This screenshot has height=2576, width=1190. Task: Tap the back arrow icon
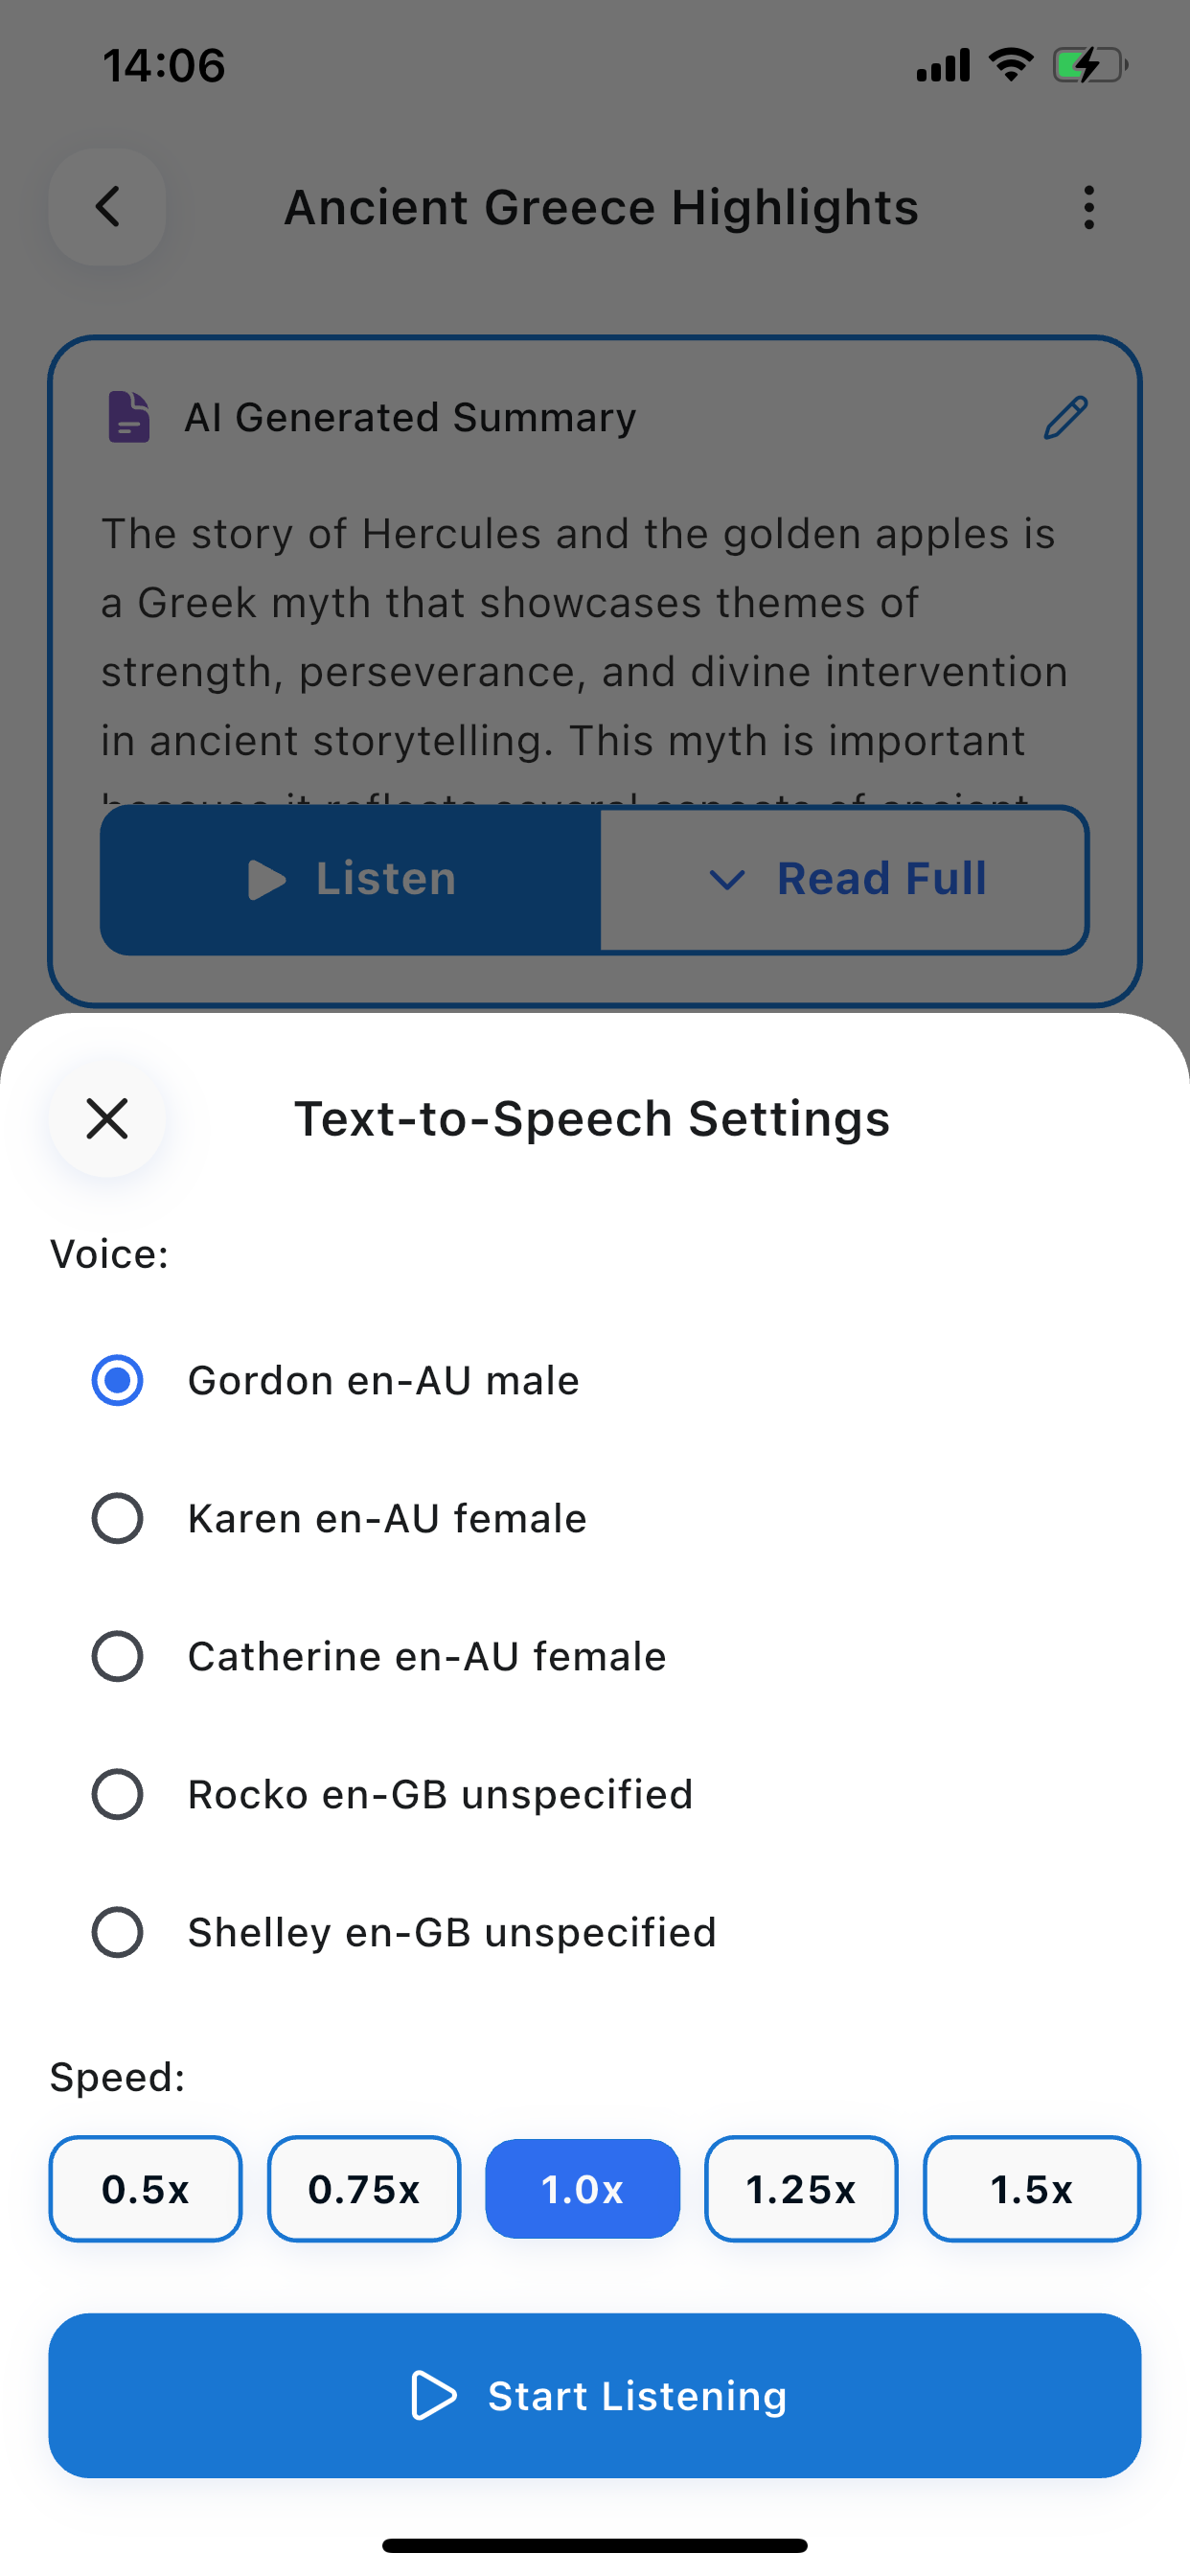click(107, 207)
